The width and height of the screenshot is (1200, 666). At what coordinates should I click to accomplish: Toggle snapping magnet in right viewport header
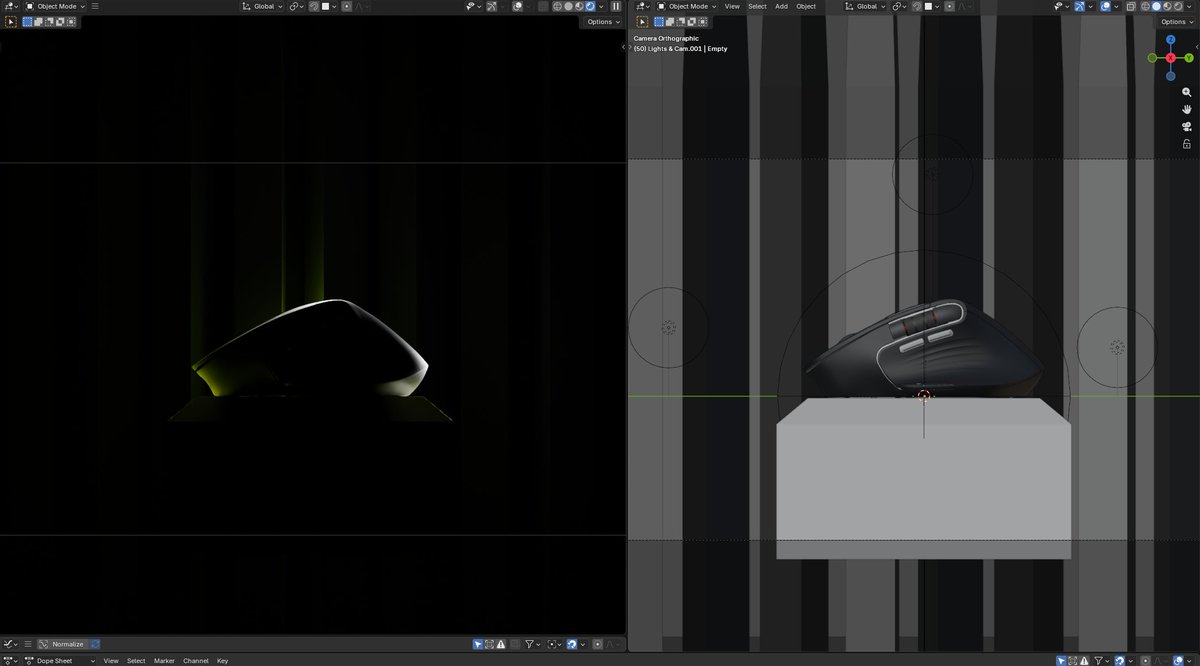click(x=917, y=6)
